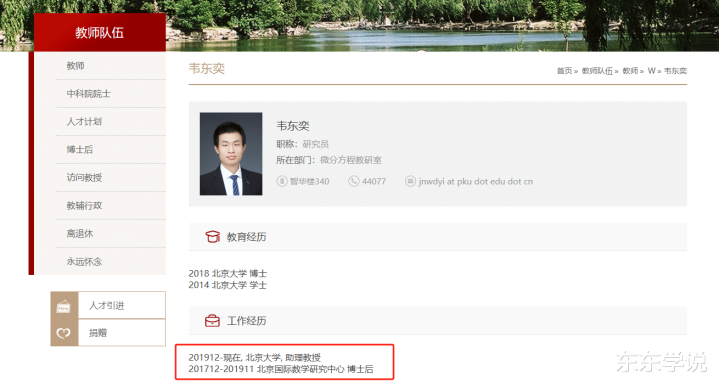Viewport: 719px width, 388px height.
Task: Go to the 博士后 sidebar section
Action: 80,150
